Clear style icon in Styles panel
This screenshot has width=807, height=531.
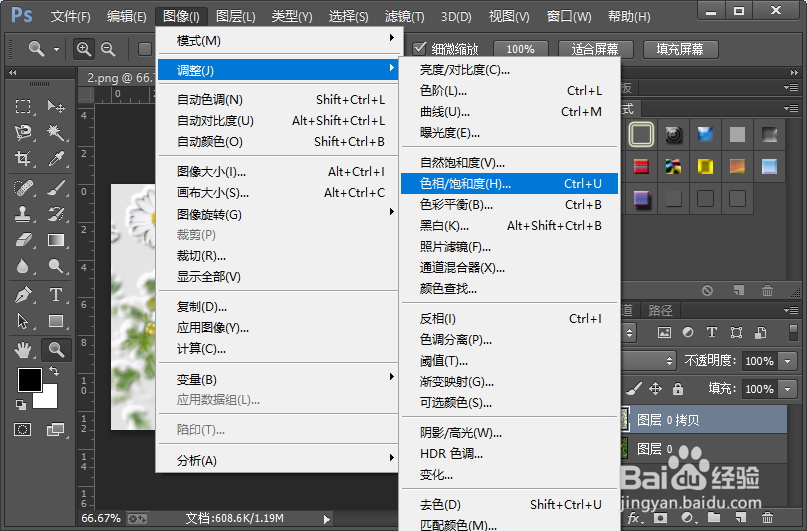click(x=708, y=290)
